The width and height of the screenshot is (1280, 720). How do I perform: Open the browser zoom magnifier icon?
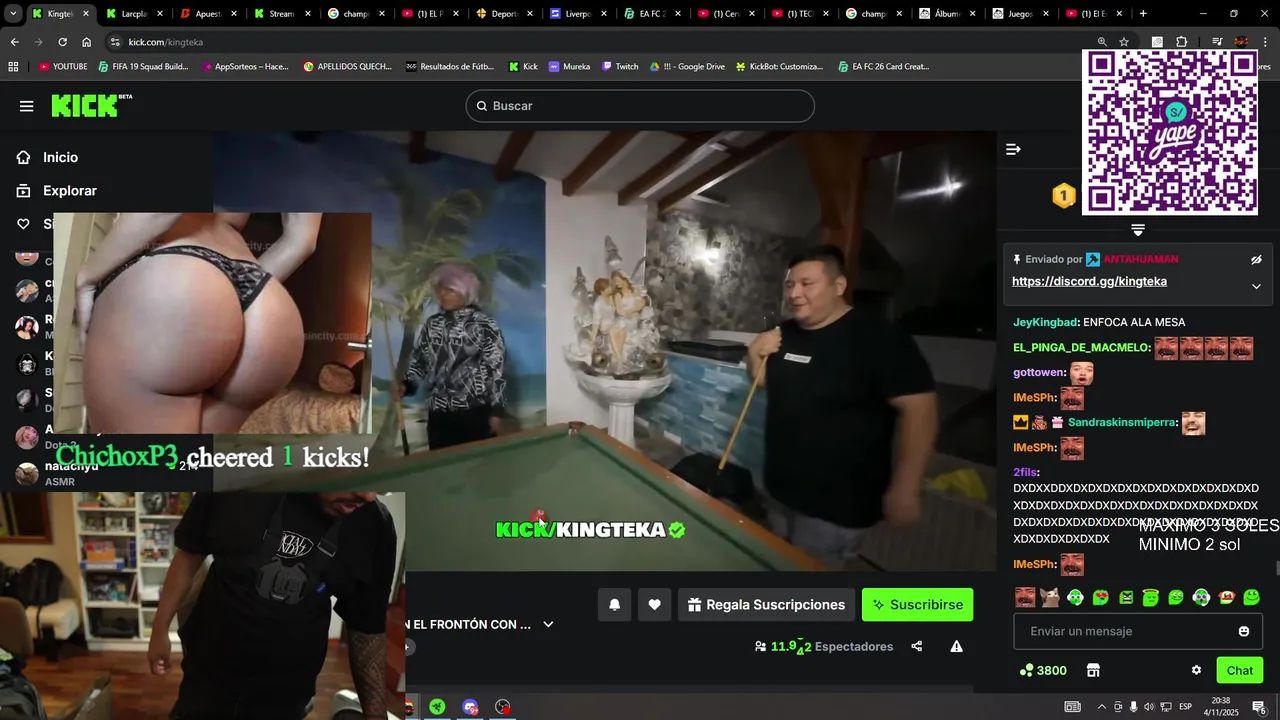tap(1102, 42)
